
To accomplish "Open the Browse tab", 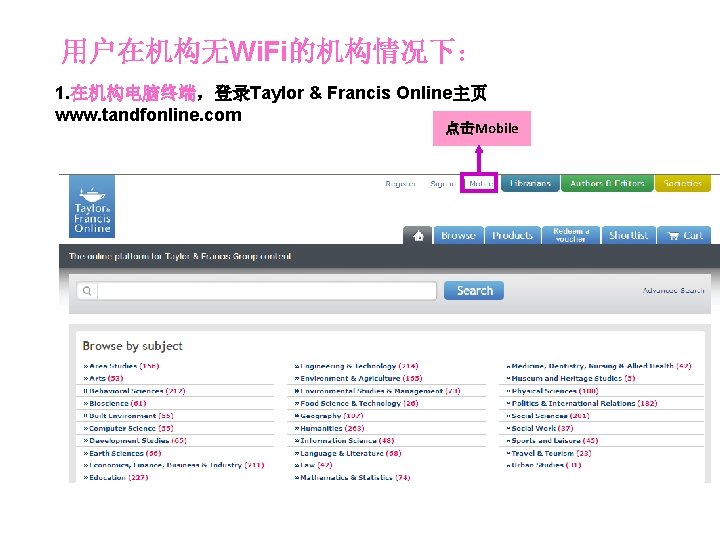I will point(458,236).
